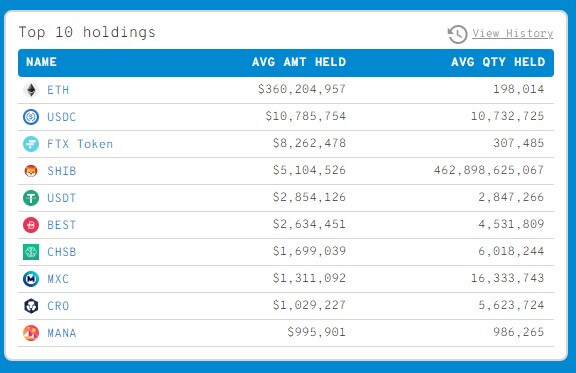576x373 pixels.
Task: Click the SHIB dog icon
Action: (x=31, y=171)
